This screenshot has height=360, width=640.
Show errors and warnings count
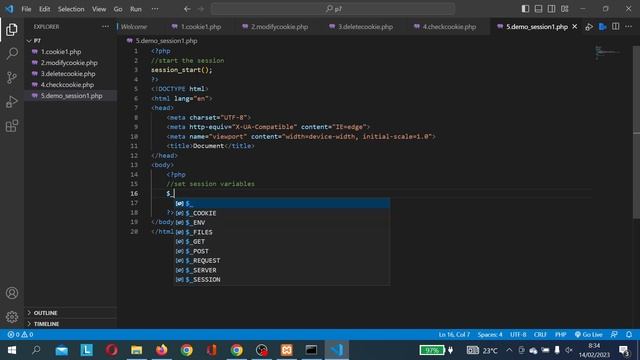20,334
